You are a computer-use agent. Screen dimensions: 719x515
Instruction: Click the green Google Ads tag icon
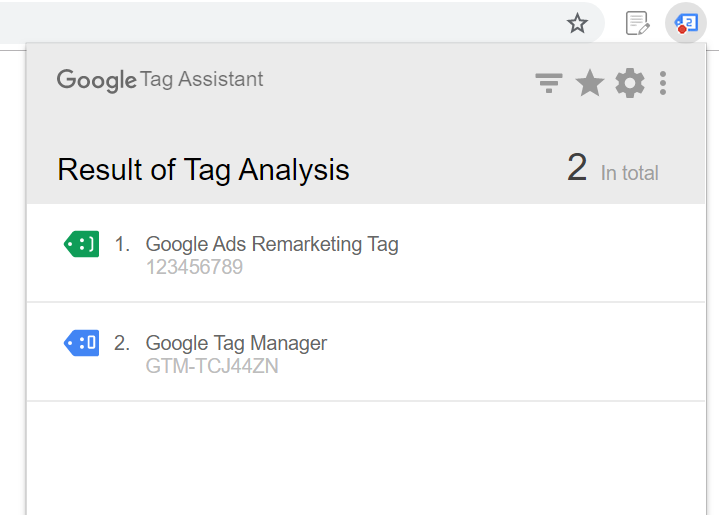pos(81,243)
